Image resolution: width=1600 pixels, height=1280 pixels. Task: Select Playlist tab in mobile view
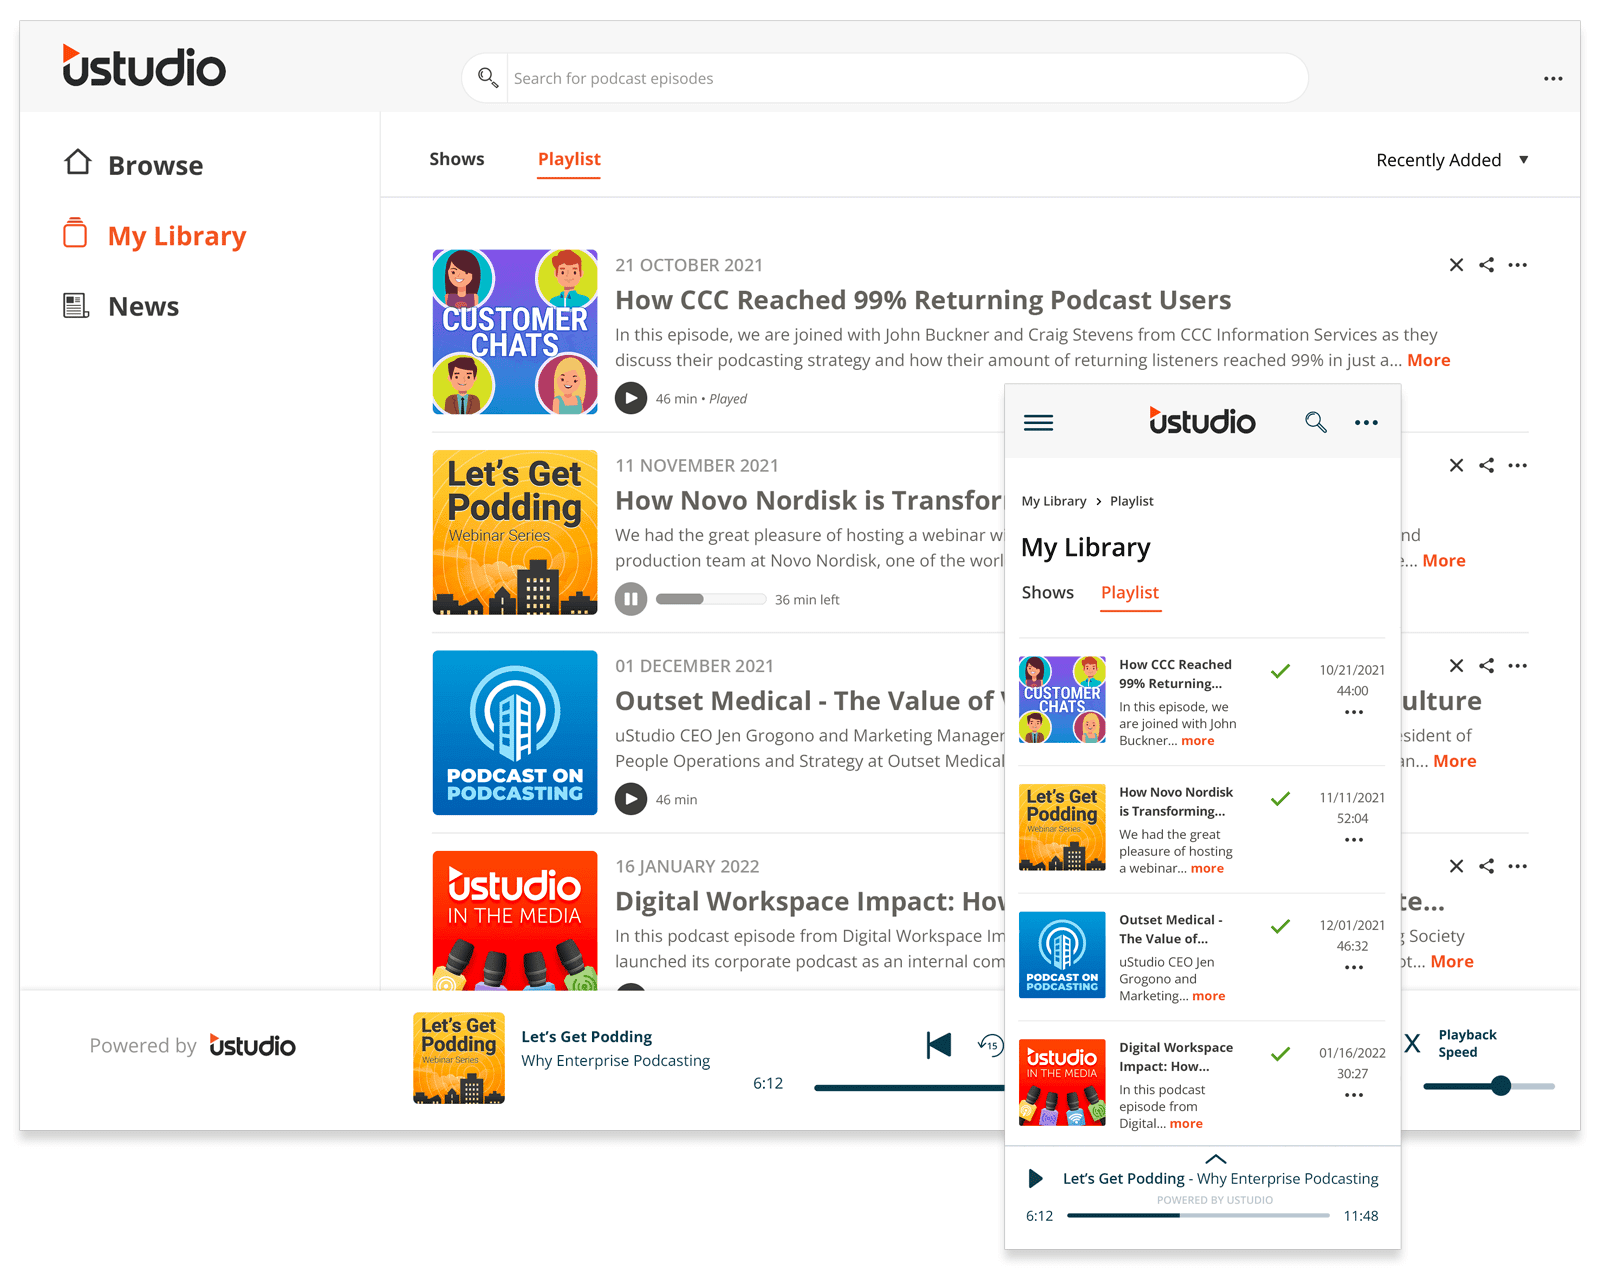[x=1130, y=592]
